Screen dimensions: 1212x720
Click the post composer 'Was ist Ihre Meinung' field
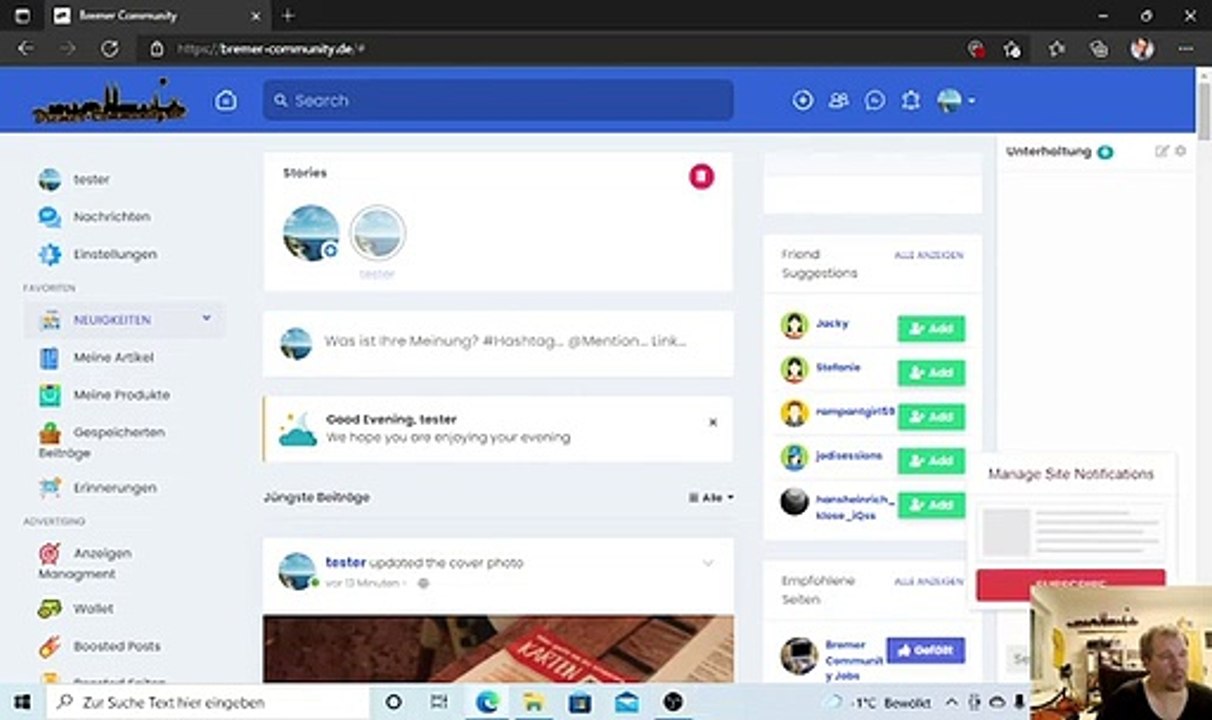click(505, 341)
